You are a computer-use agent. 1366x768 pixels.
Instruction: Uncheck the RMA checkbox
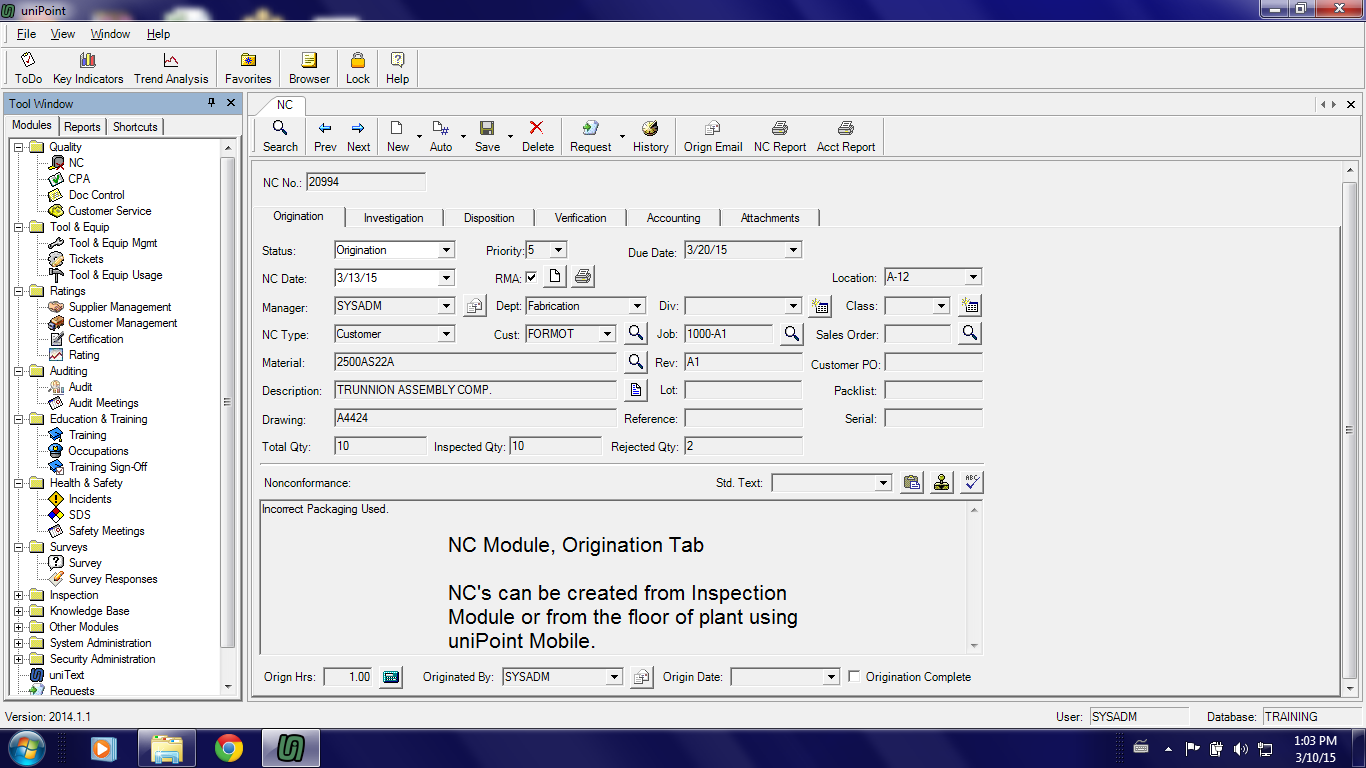click(x=532, y=278)
